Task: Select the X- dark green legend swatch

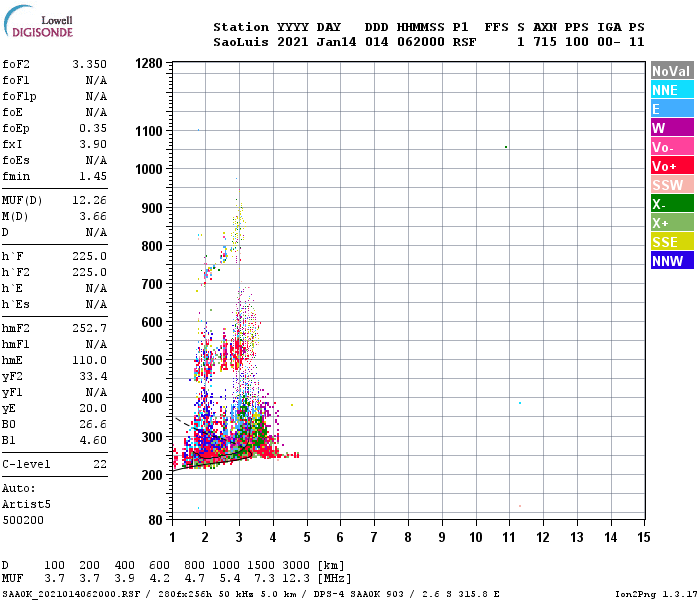Action: pos(672,204)
